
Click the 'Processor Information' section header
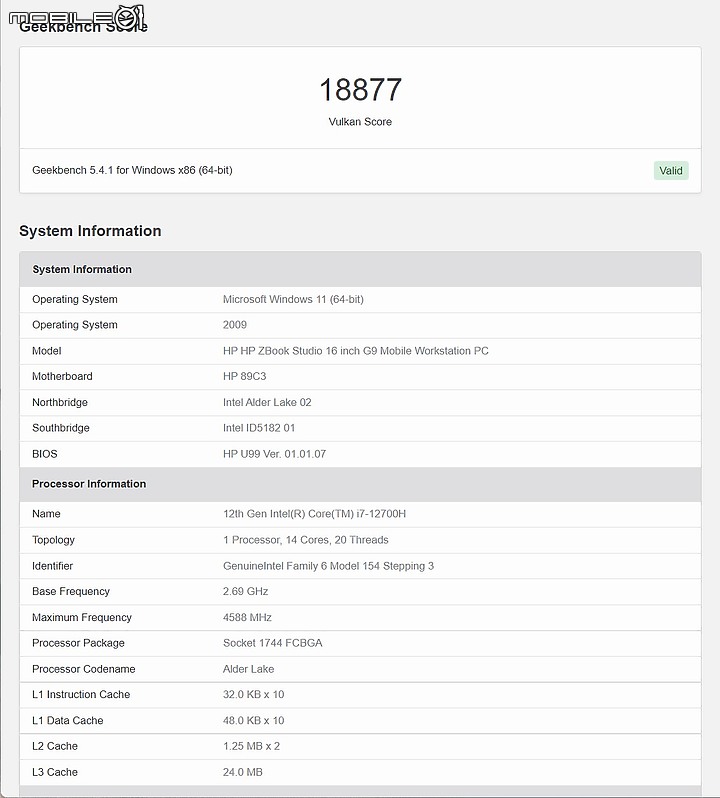click(360, 484)
